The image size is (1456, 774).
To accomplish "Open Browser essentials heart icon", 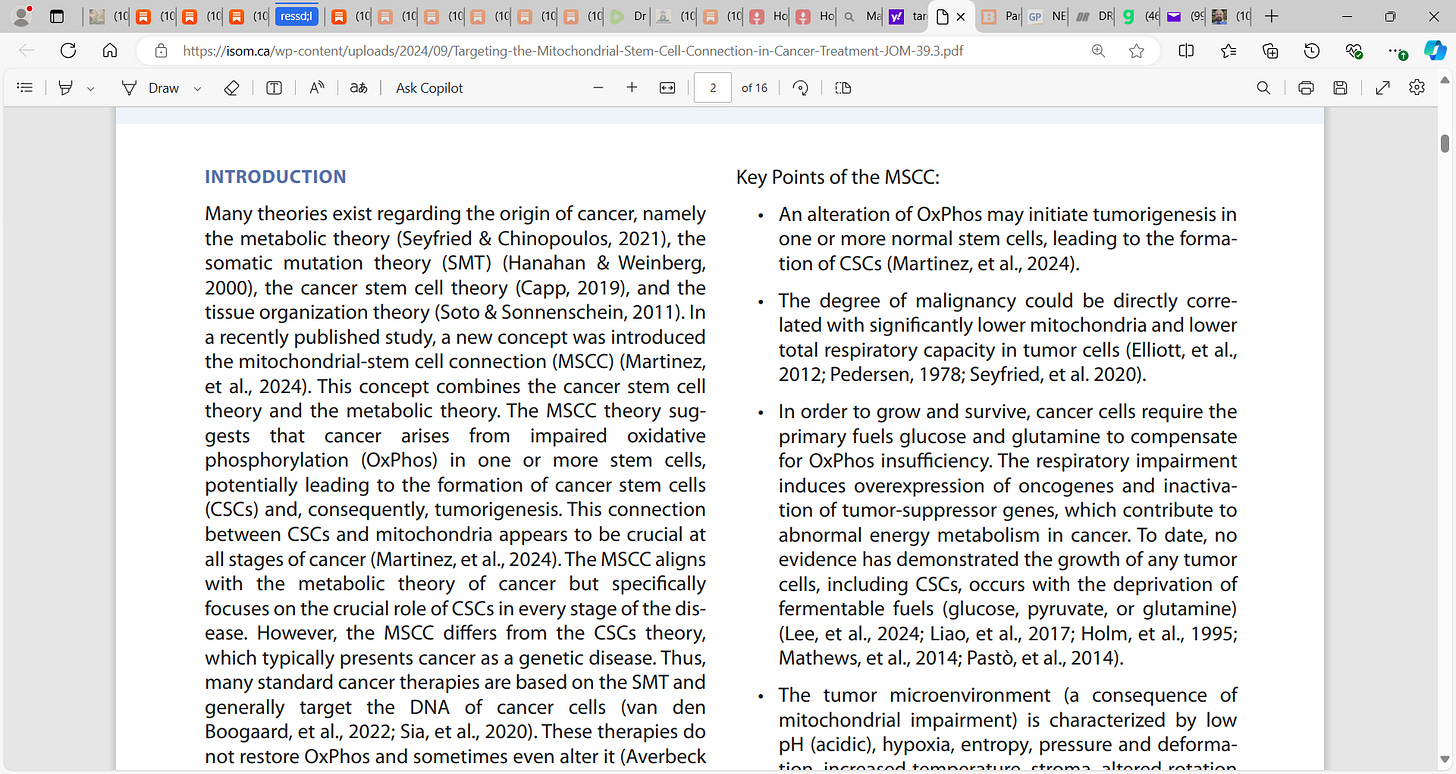I will 1354,51.
